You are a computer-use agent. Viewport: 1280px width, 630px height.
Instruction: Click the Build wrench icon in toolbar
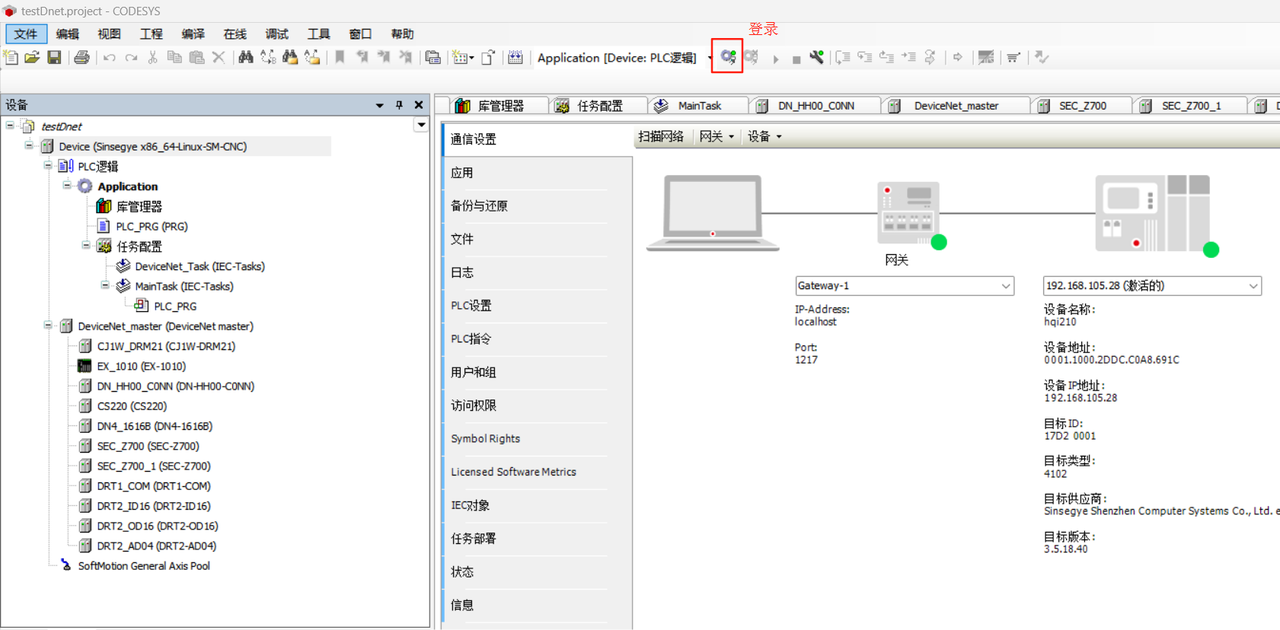tap(817, 58)
